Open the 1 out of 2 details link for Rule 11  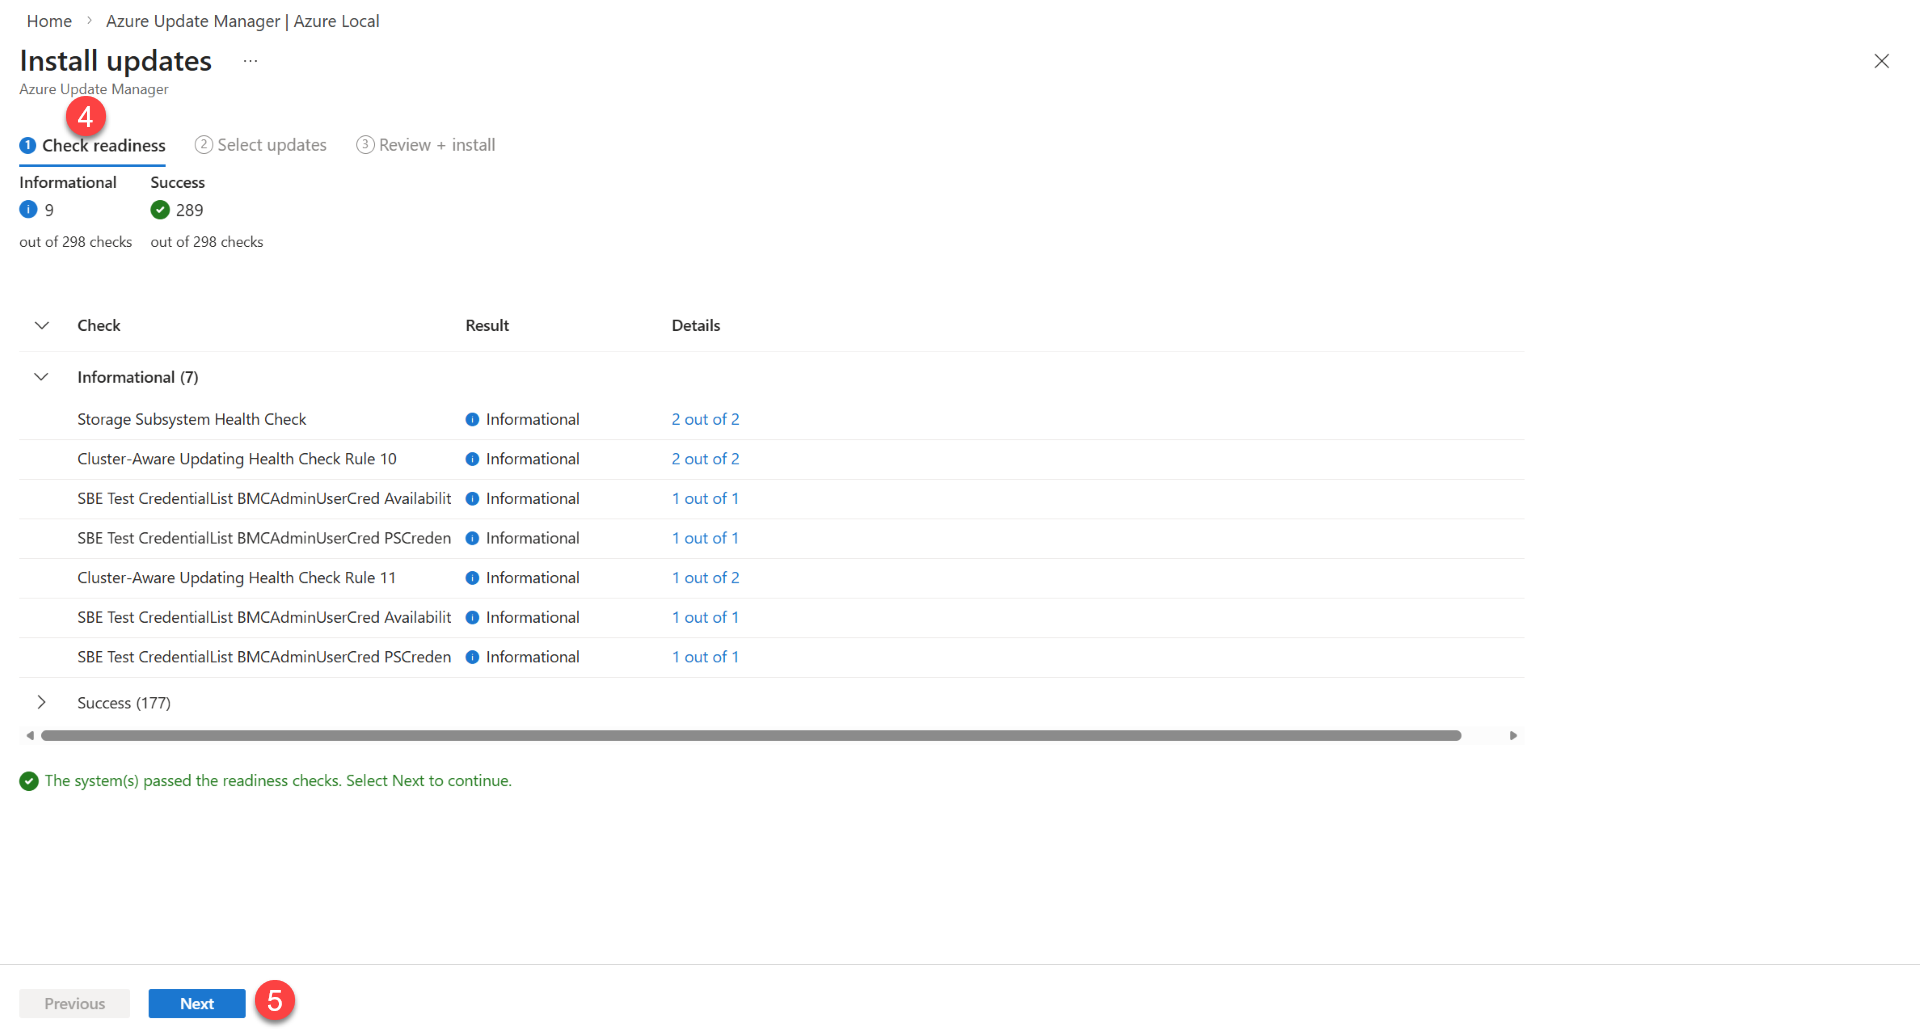705,578
